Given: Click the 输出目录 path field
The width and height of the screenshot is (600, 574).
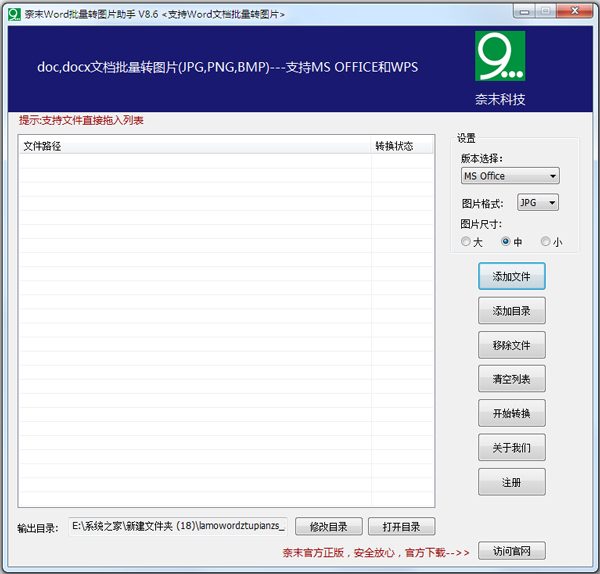Looking at the screenshot, I should click(x=178, y=527).
